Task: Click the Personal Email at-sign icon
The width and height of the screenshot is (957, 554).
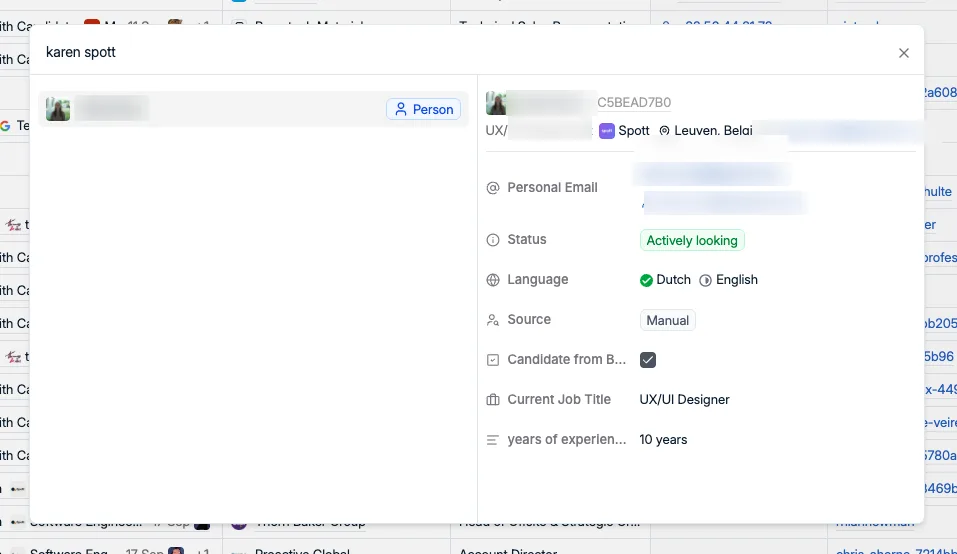Action: [x=493, y=188]
